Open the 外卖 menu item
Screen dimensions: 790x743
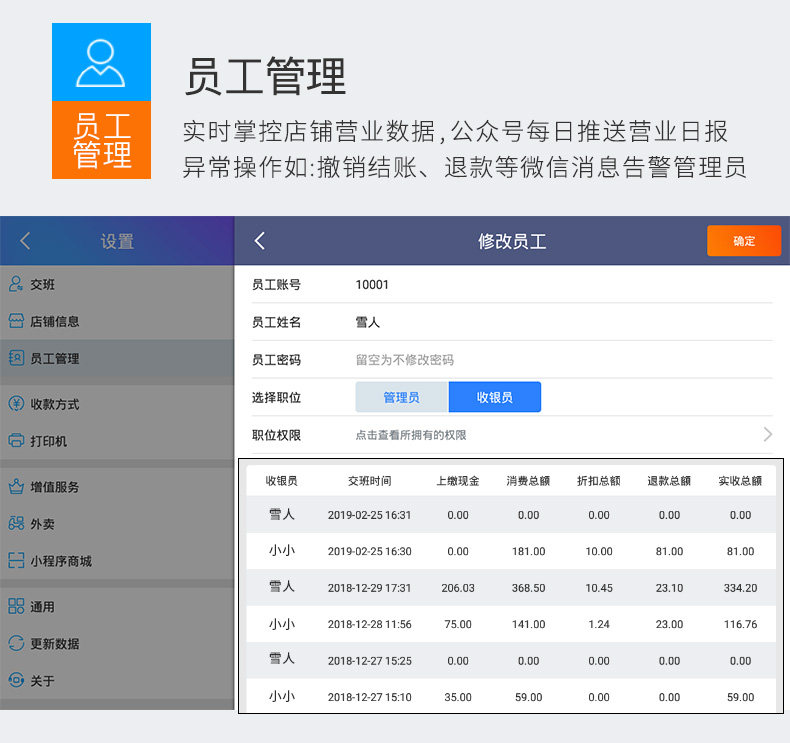pos(117,524)
